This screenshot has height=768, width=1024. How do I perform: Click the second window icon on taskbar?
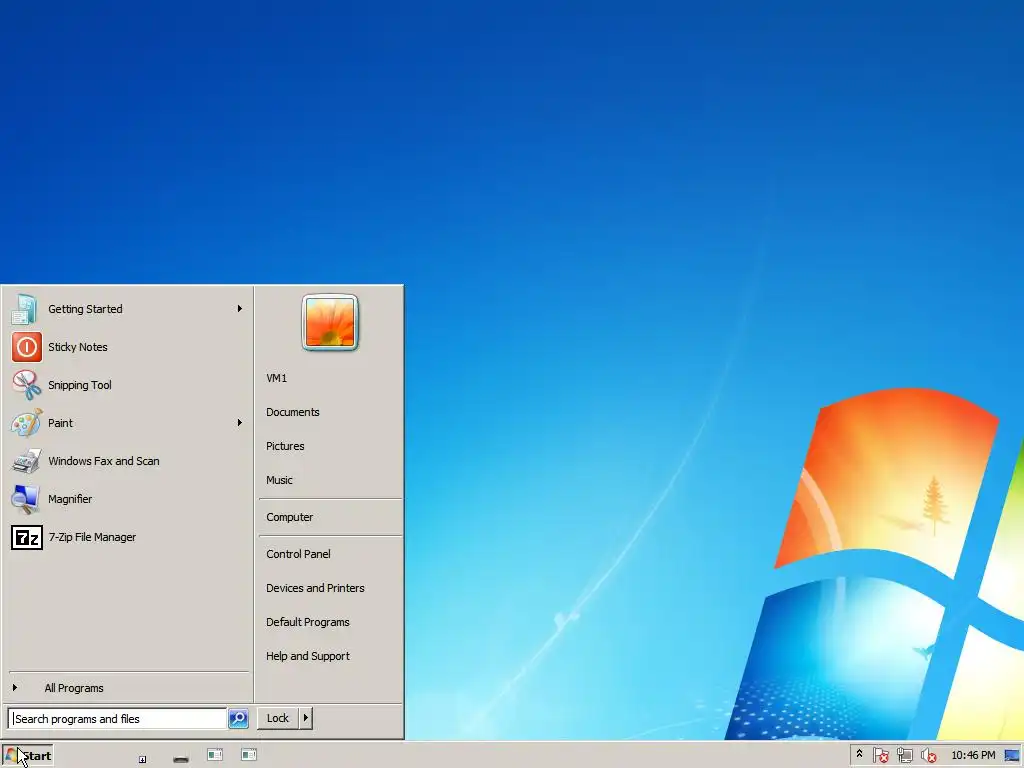[x=249, y=754]
